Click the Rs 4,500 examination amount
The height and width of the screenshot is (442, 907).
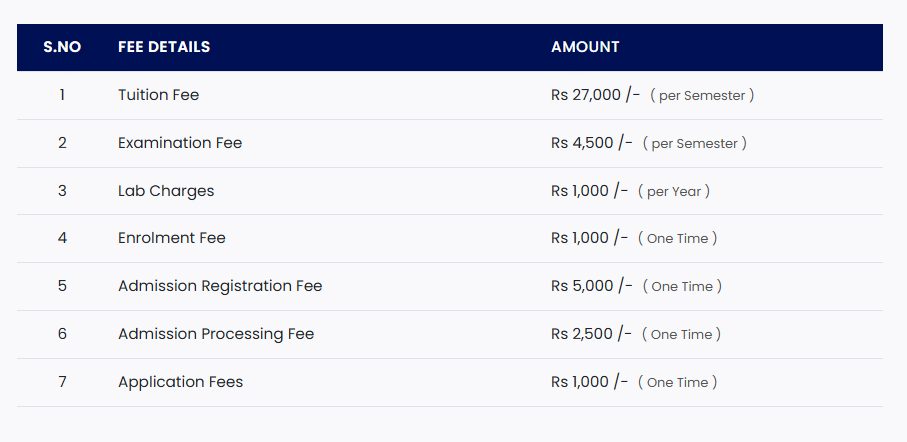click(x=591, y=143)
